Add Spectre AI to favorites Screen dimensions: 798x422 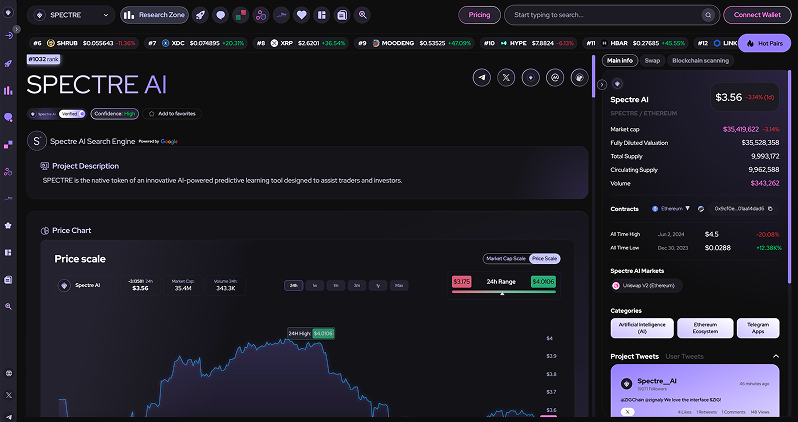click(172, 114)
